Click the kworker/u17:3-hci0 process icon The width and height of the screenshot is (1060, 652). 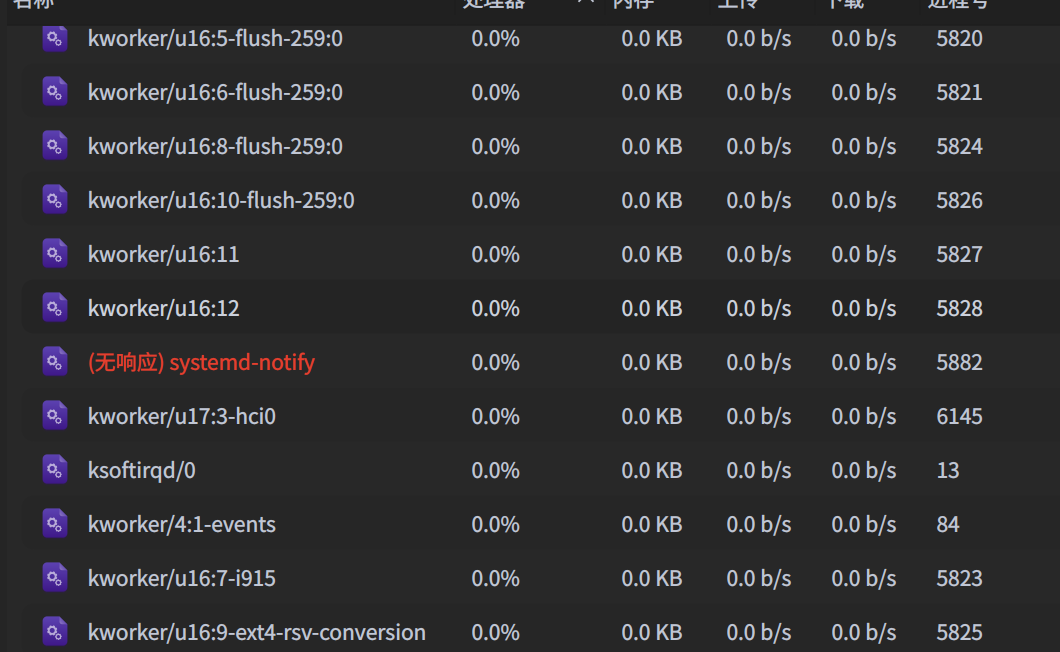(54, 416)
